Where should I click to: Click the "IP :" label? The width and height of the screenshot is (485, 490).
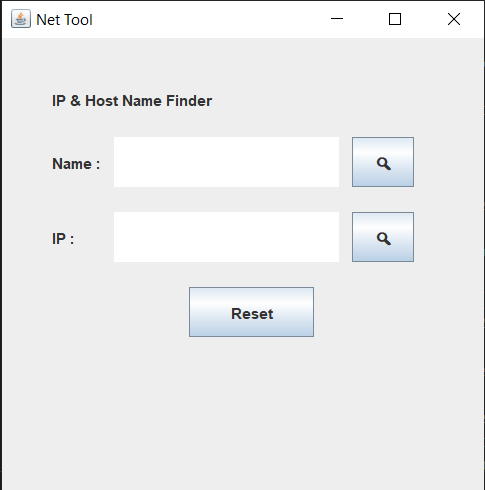[63, 239]
